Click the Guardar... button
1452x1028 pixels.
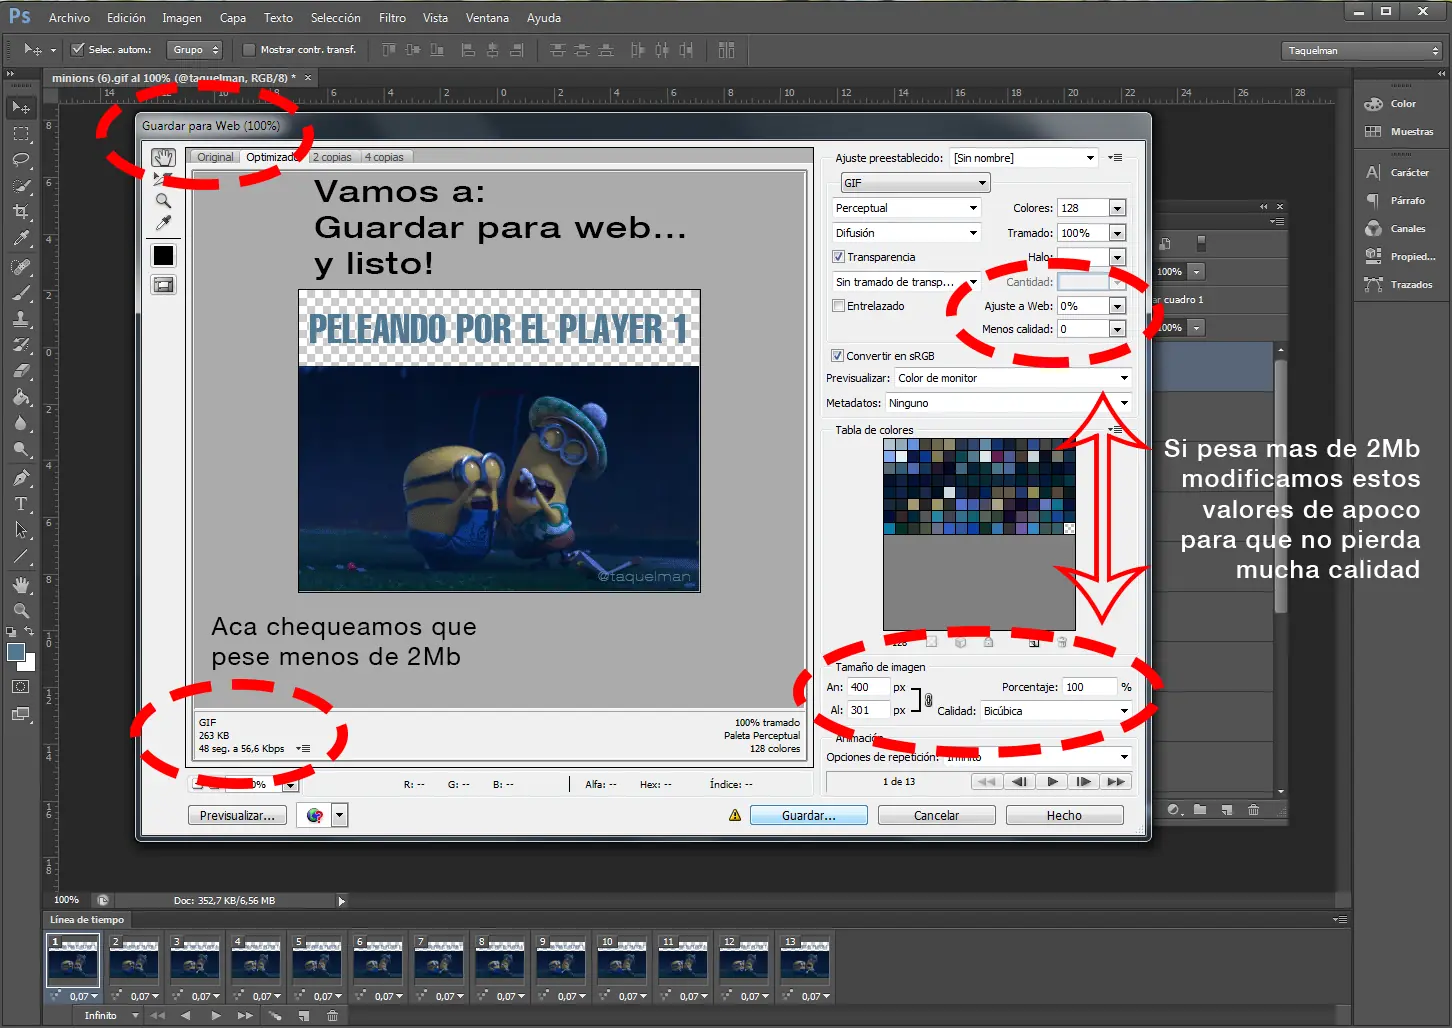(808, 816)
